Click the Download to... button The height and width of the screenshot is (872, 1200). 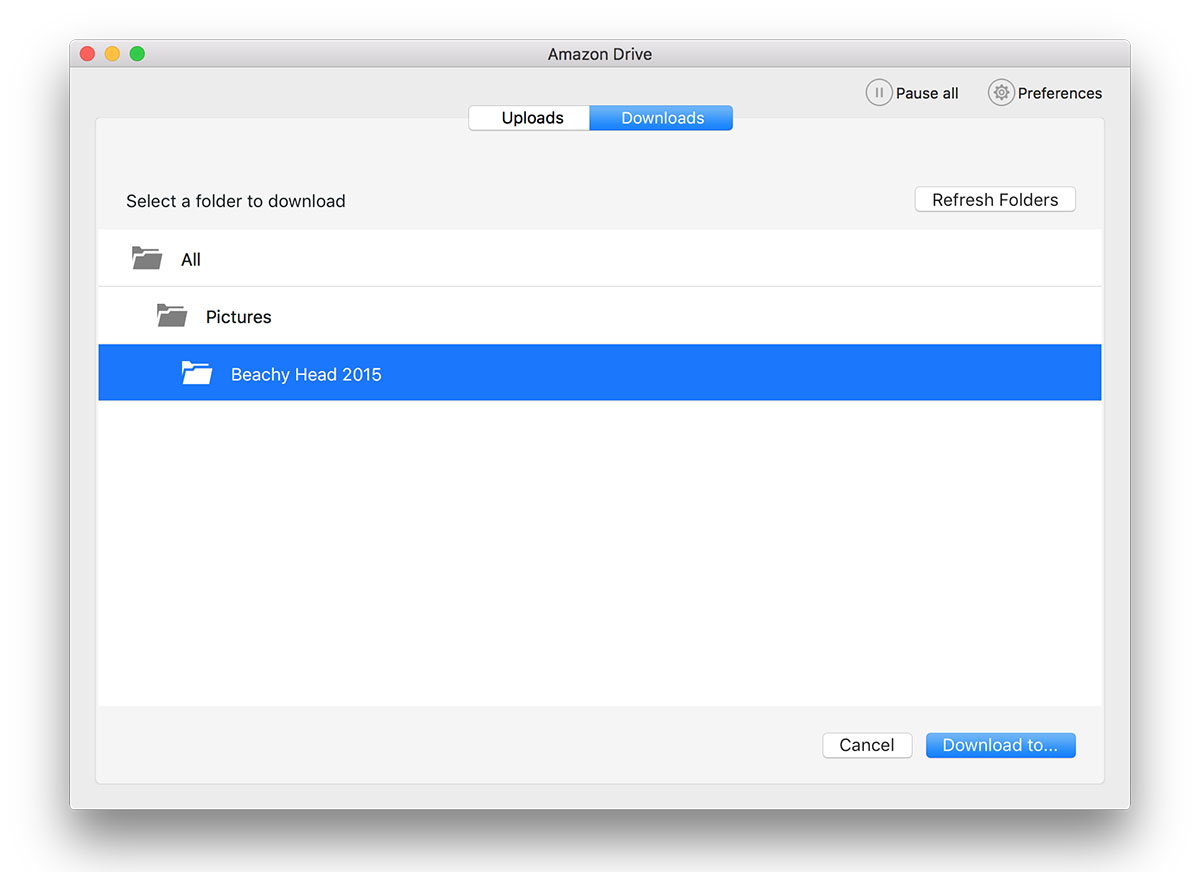point(1000,745)
